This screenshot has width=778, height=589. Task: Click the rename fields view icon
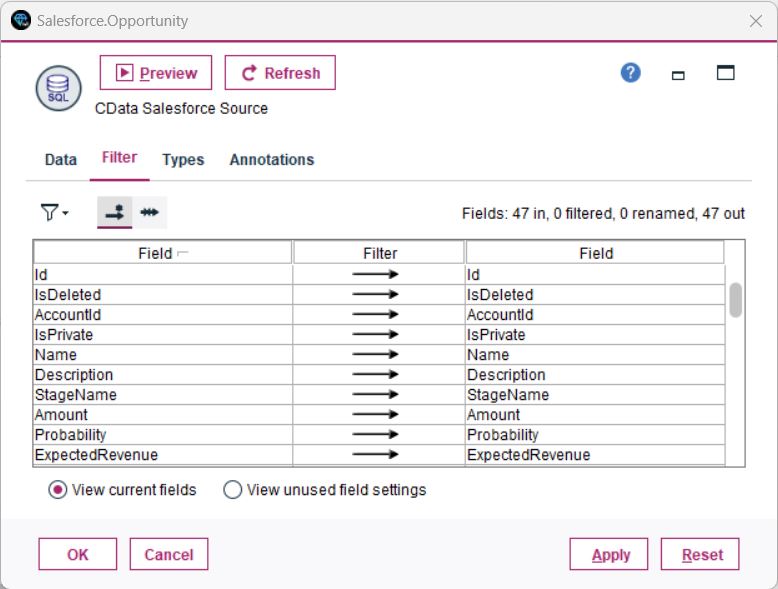(150, 212)
